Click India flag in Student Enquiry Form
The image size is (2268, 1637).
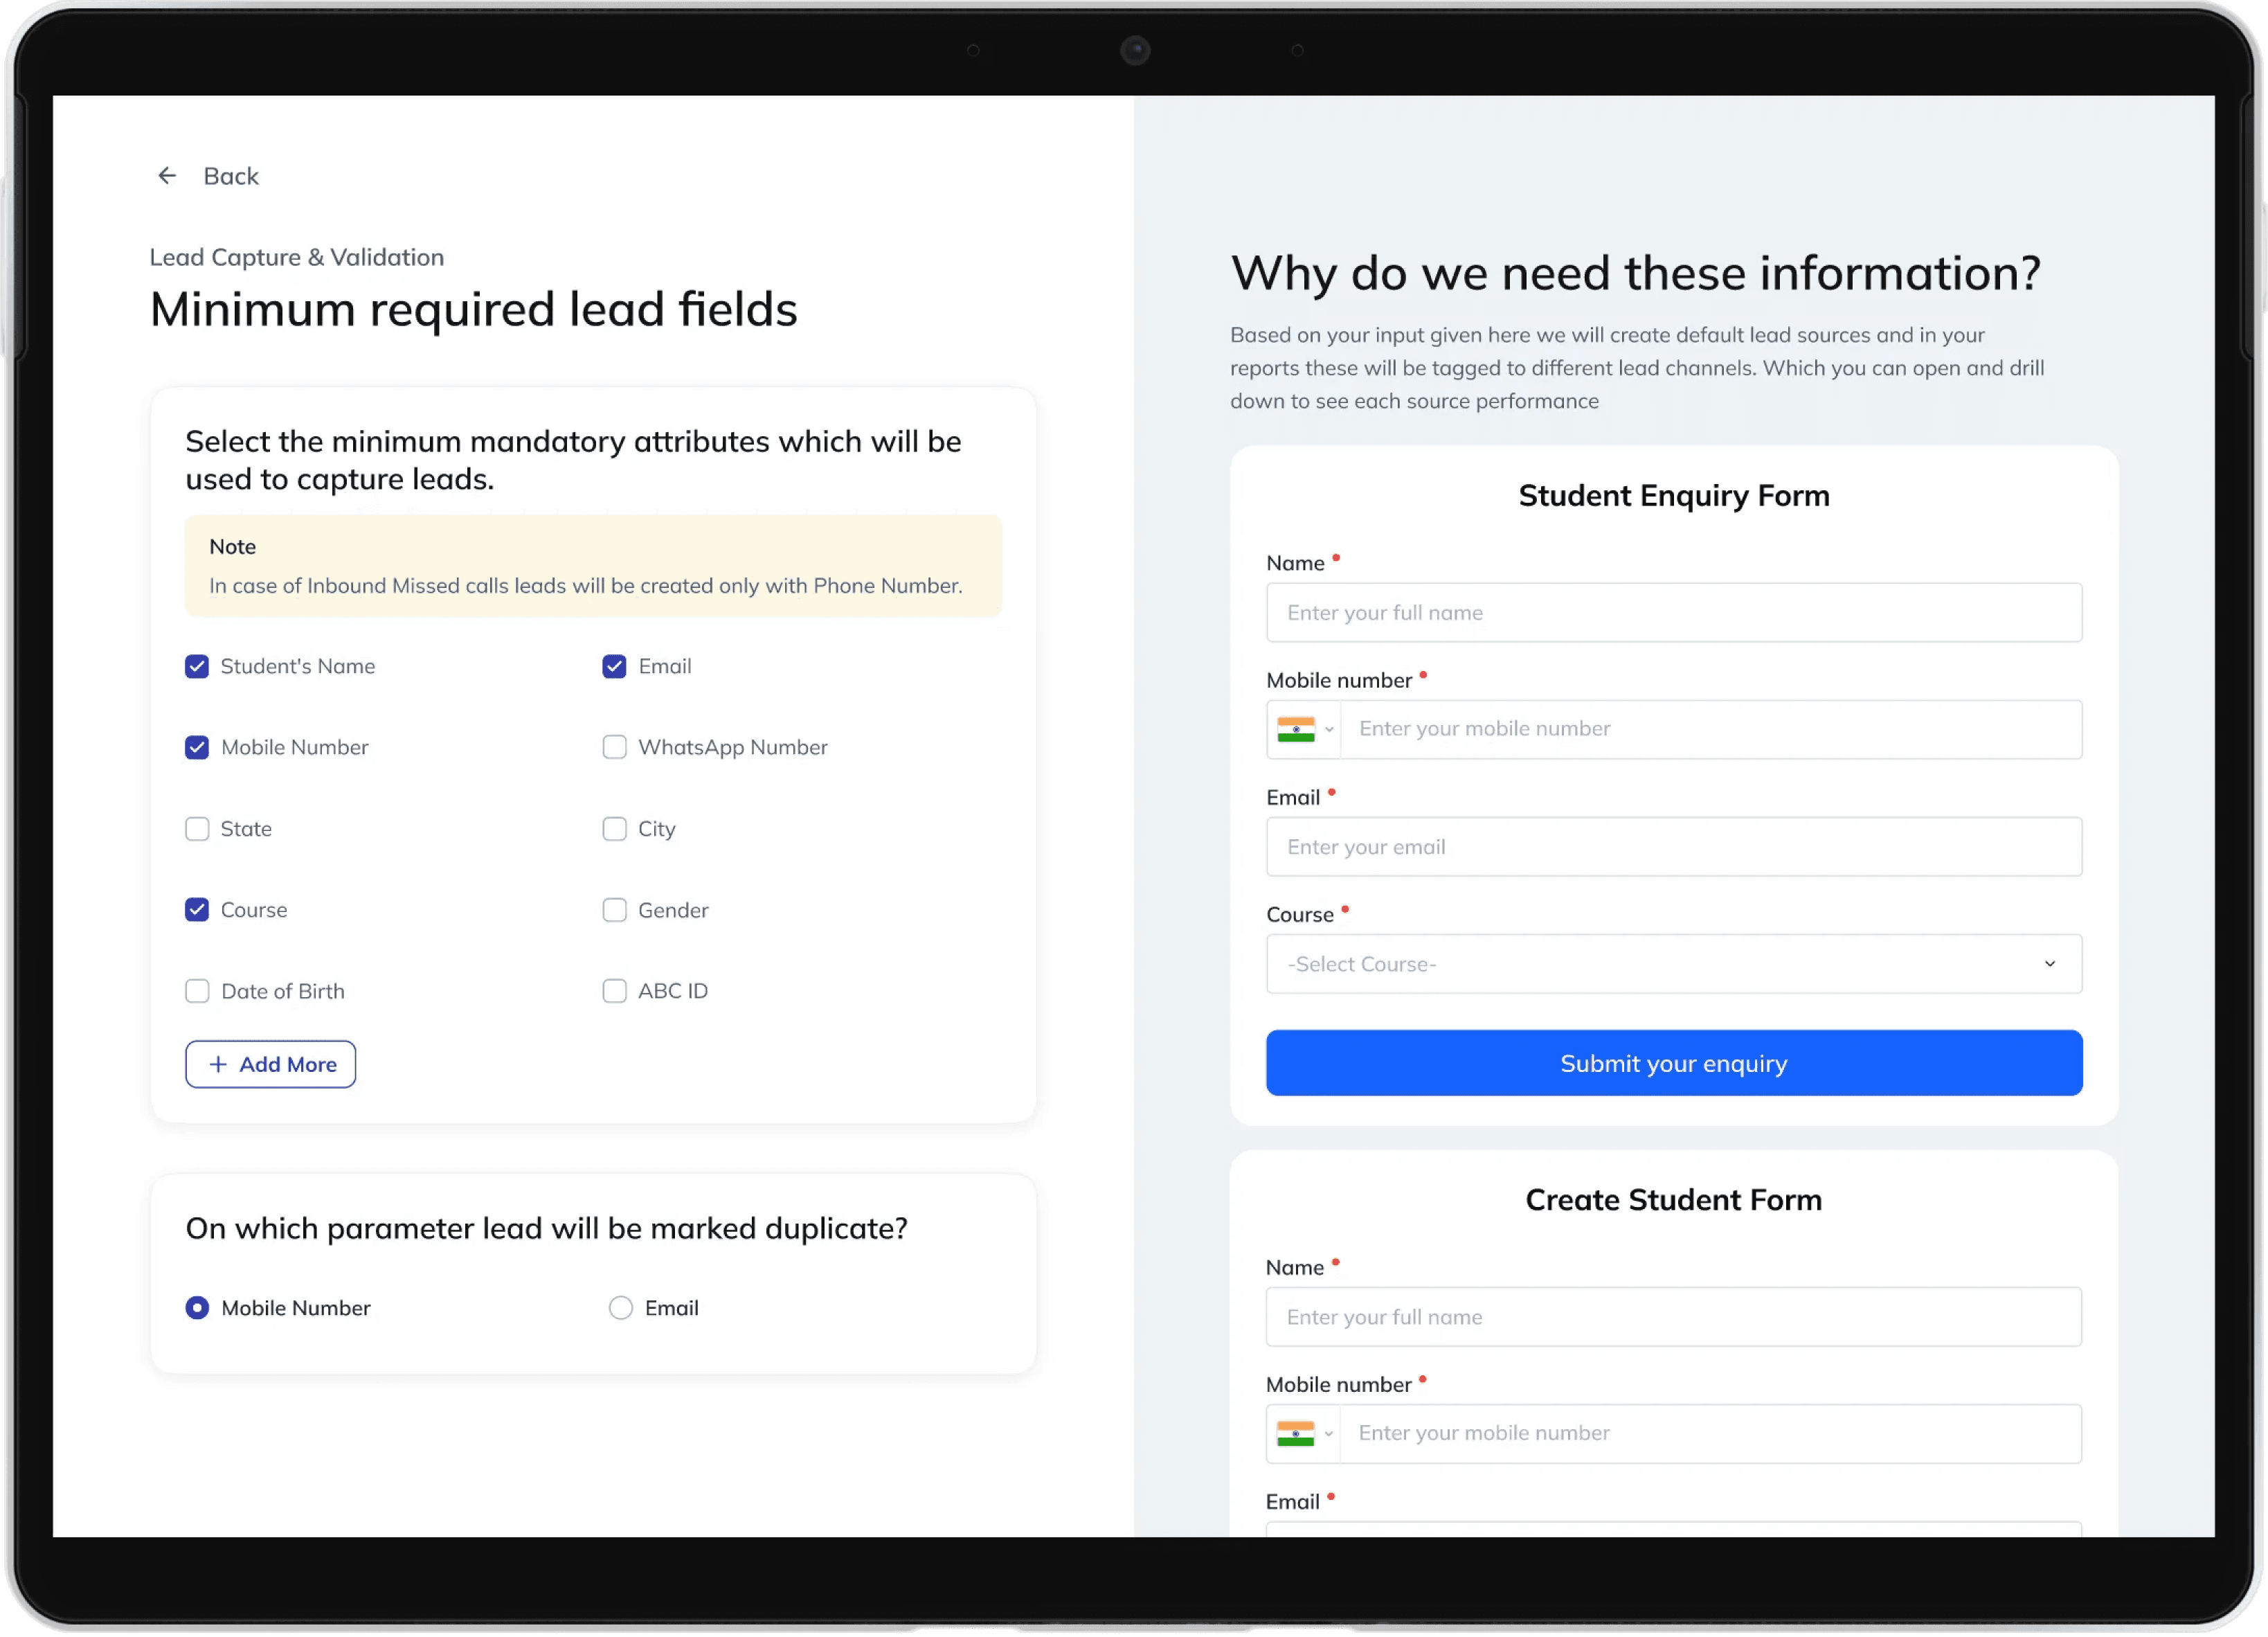1296,729
